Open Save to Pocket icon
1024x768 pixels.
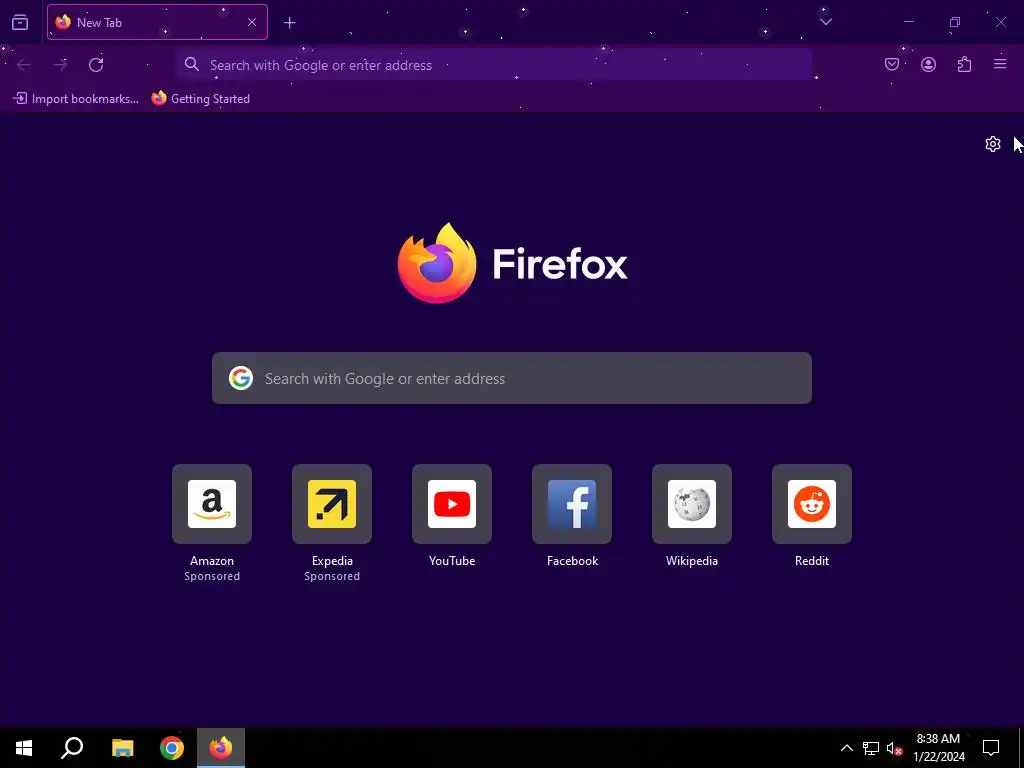[x=892, y=64]
